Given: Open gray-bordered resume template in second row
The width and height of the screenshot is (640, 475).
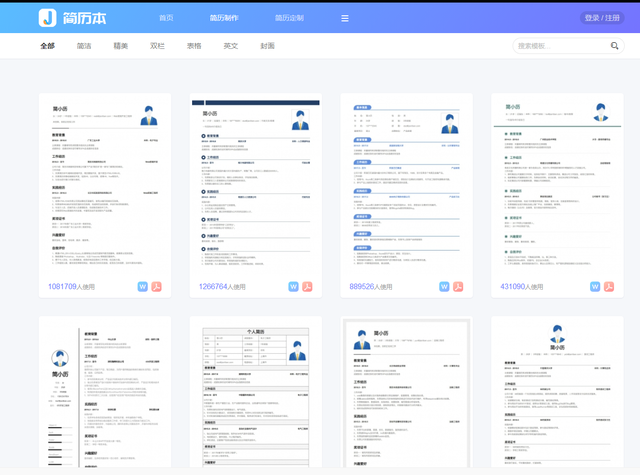Looking at the screenshot, I should pos(407,392).
